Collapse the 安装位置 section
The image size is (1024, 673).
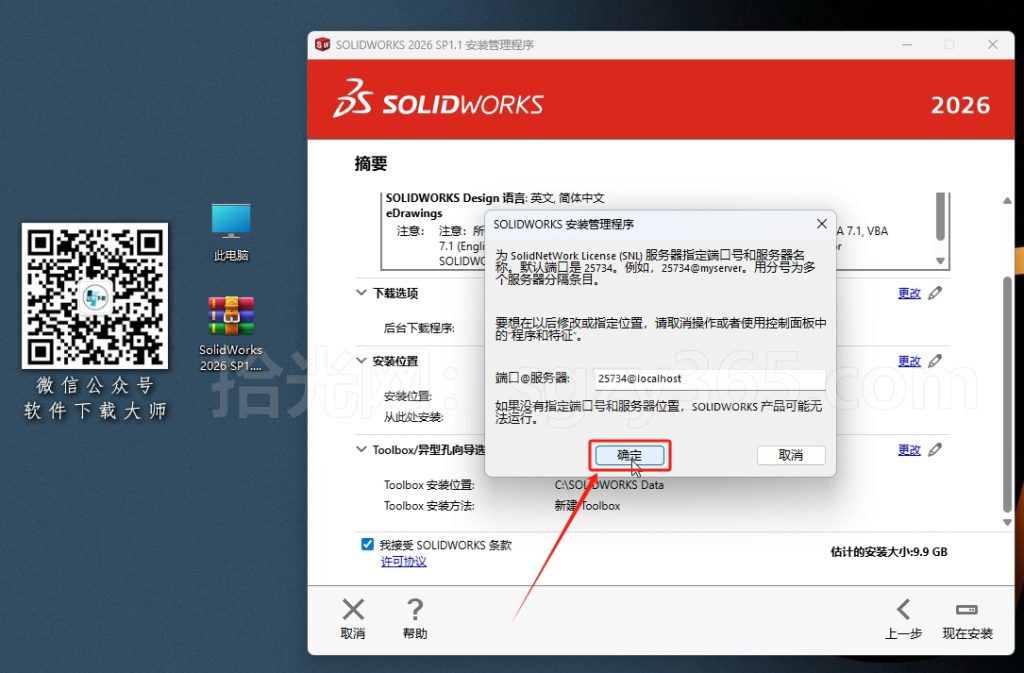[361, 361]
